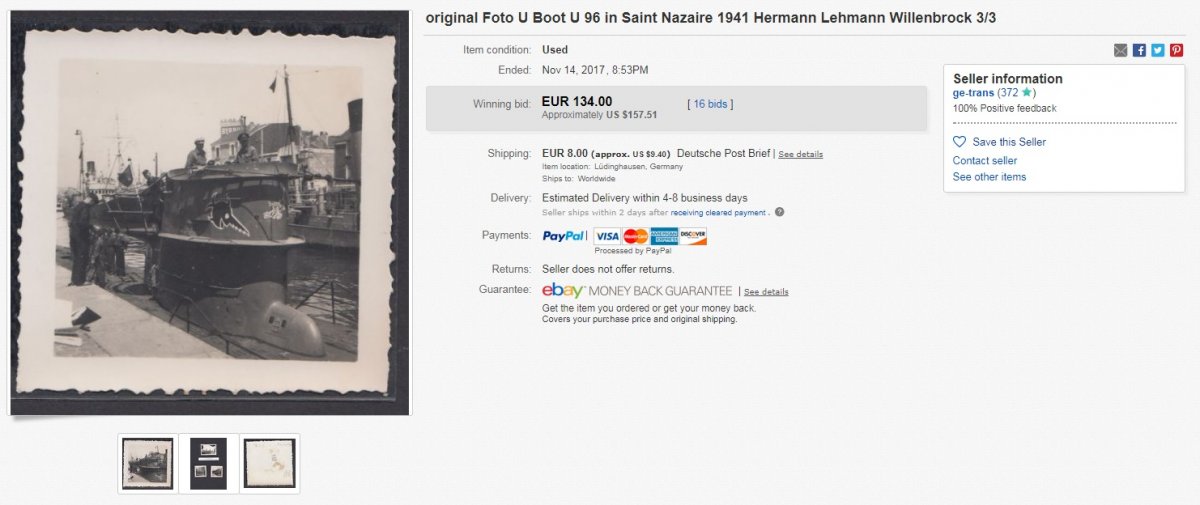This screenshot has height=505, width=1200.
Task: Open shipping See details link
Action: (x=801, y=155)
